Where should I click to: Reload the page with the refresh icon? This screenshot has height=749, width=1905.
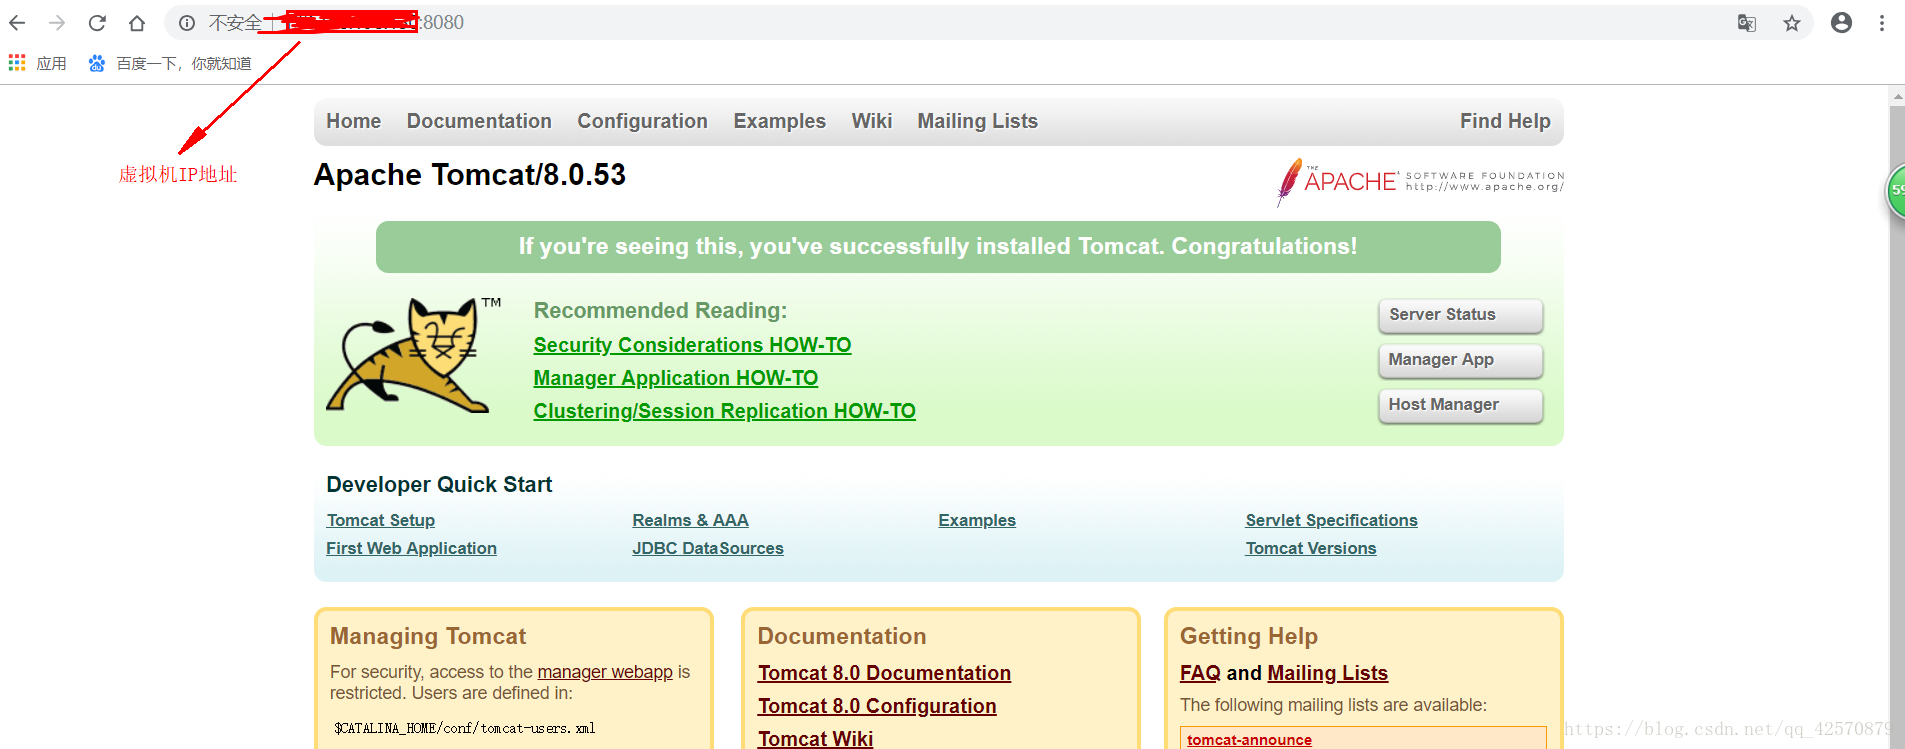97,23
